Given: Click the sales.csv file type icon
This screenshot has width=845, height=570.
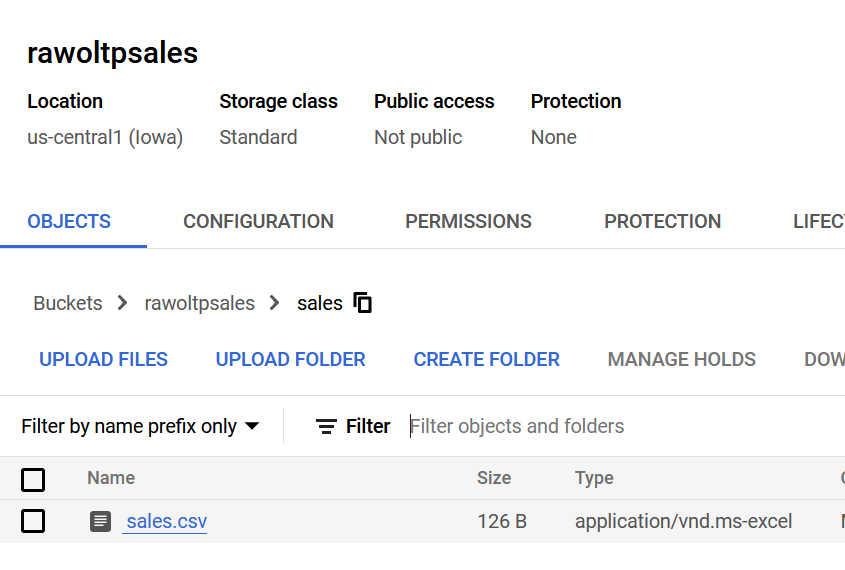Looking at the screenshot, I should tap(100, 521).
